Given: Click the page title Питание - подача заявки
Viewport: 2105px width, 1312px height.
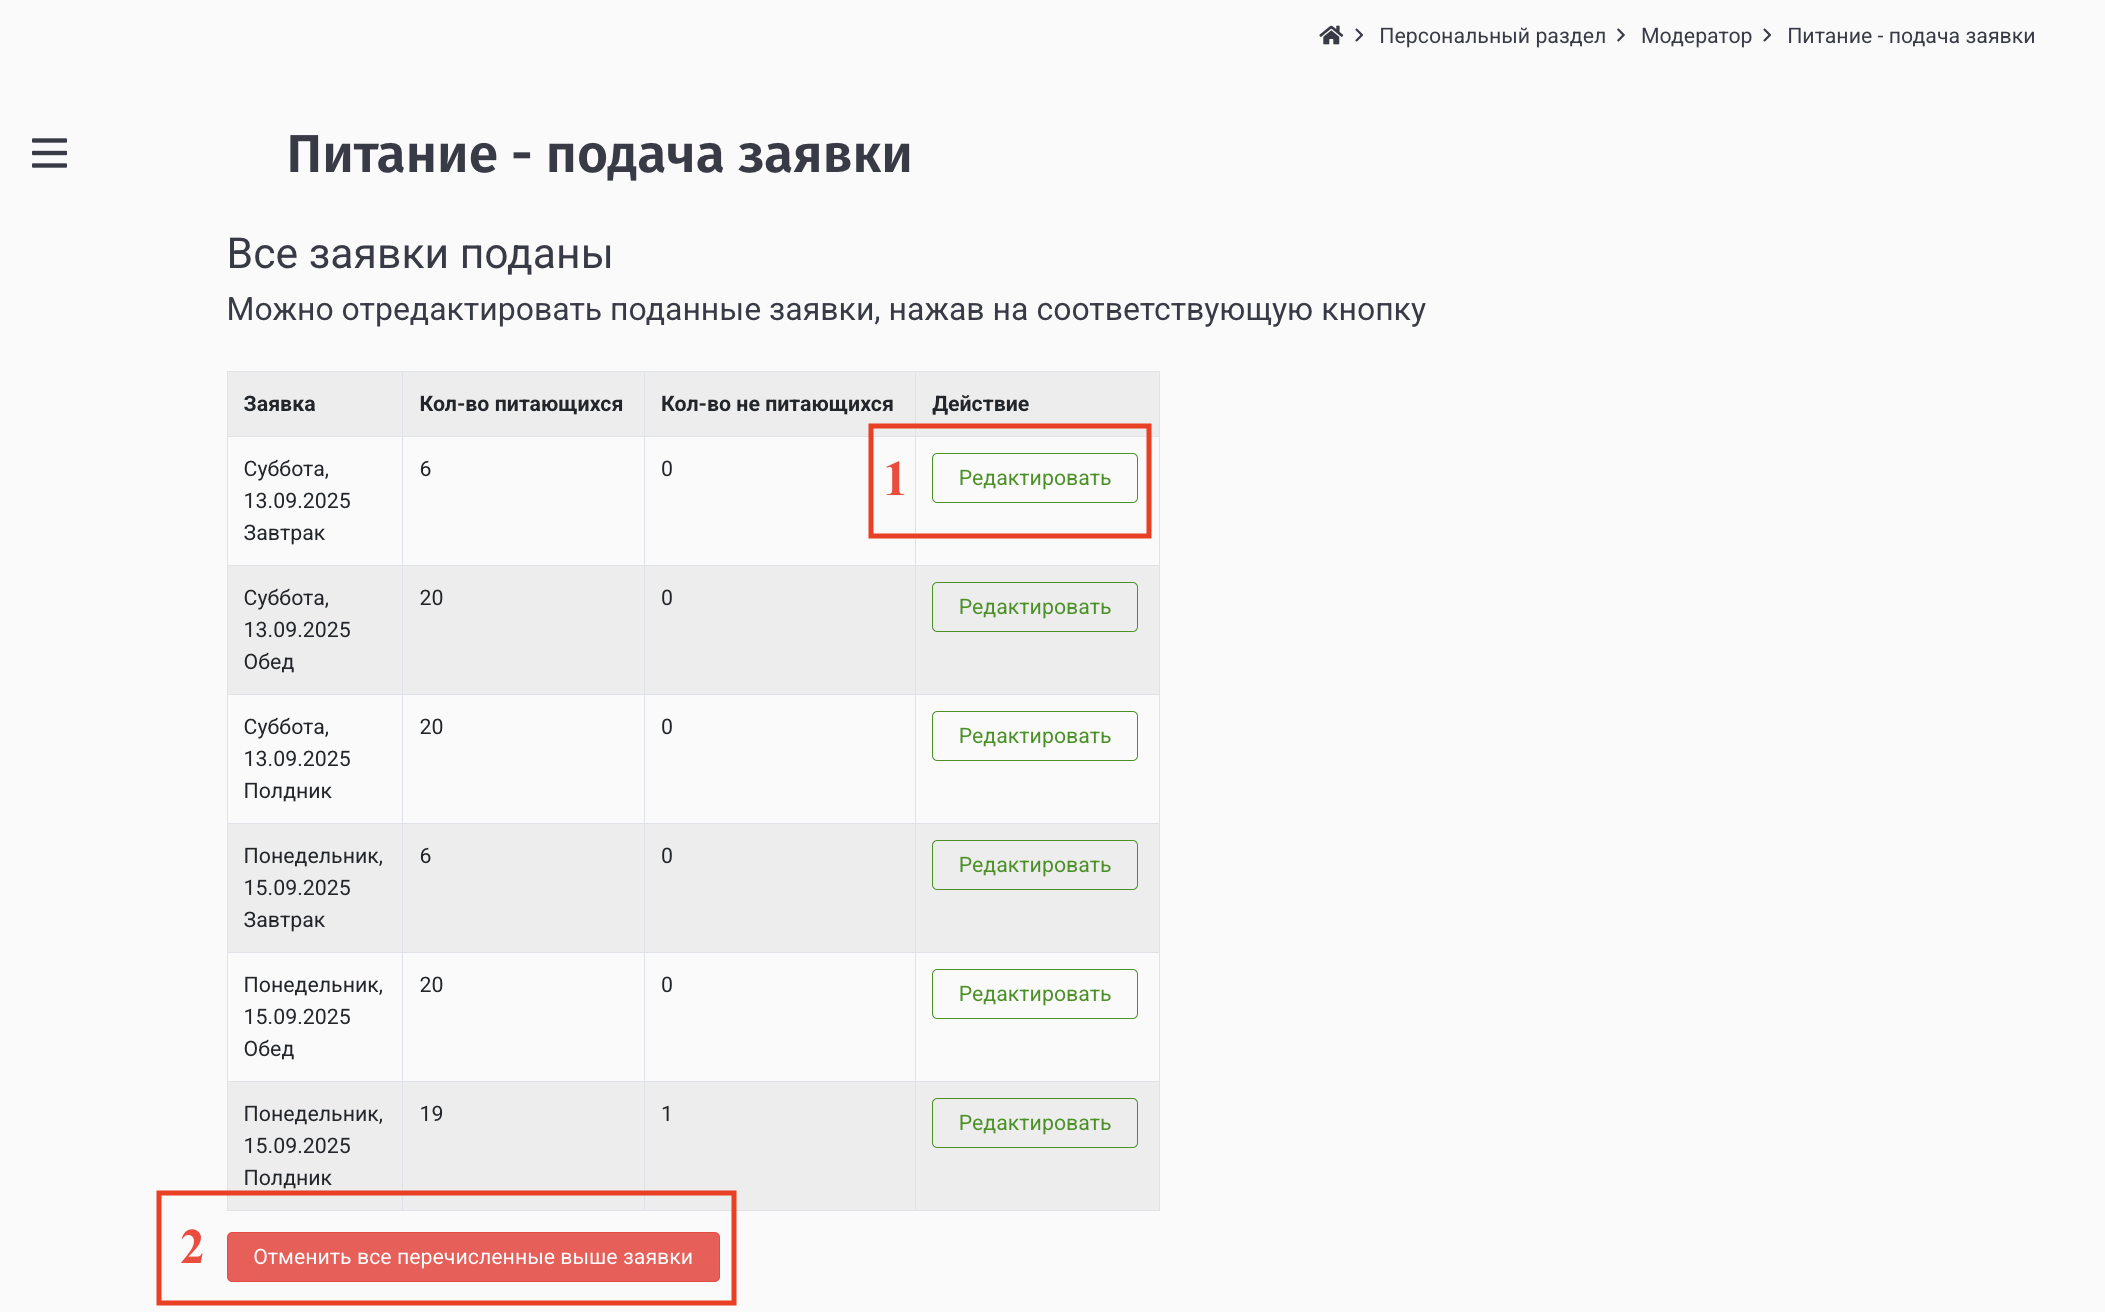Looking at the screenshot, I should coord(600,154).
